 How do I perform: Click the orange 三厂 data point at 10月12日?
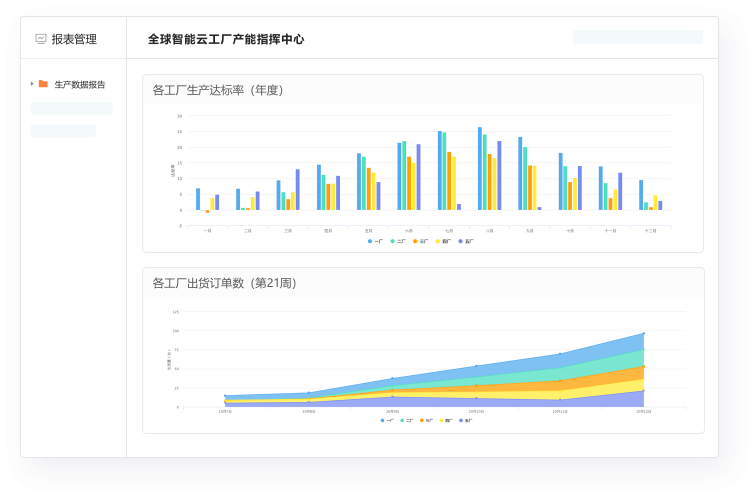(644, 367)
